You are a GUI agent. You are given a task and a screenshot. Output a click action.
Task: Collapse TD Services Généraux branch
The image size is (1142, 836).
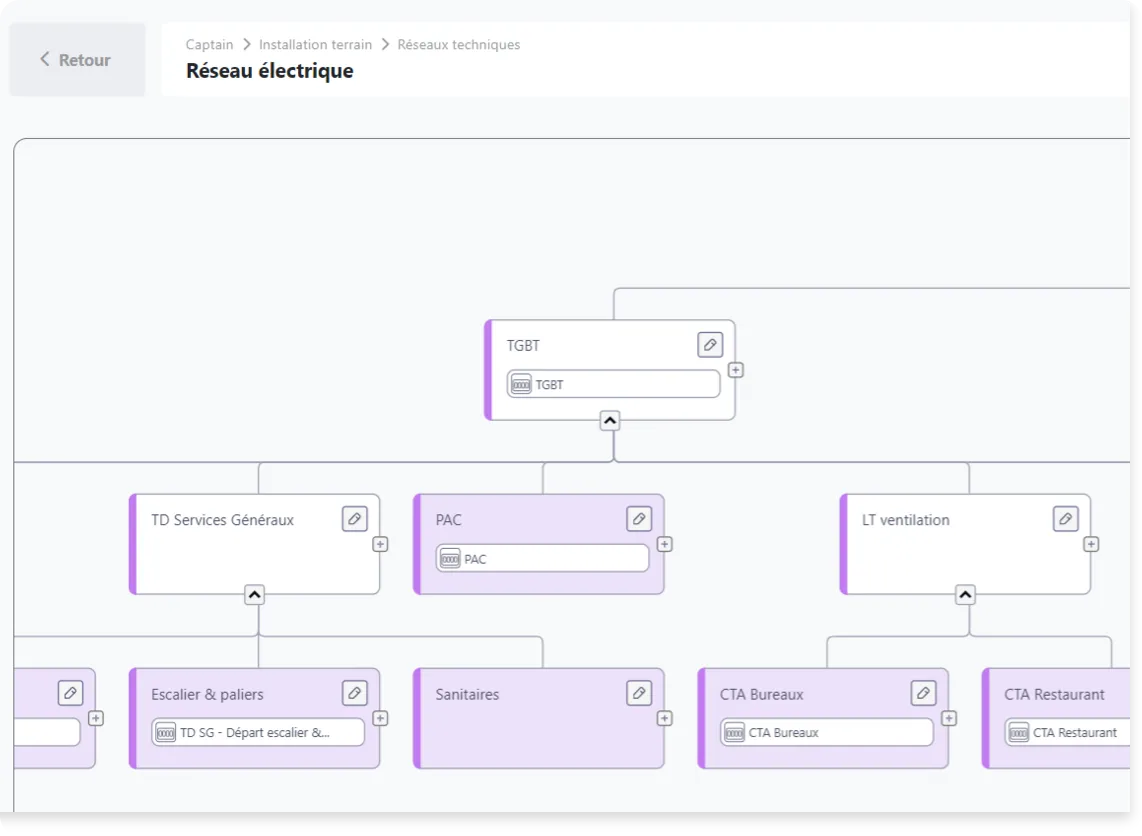255,595
